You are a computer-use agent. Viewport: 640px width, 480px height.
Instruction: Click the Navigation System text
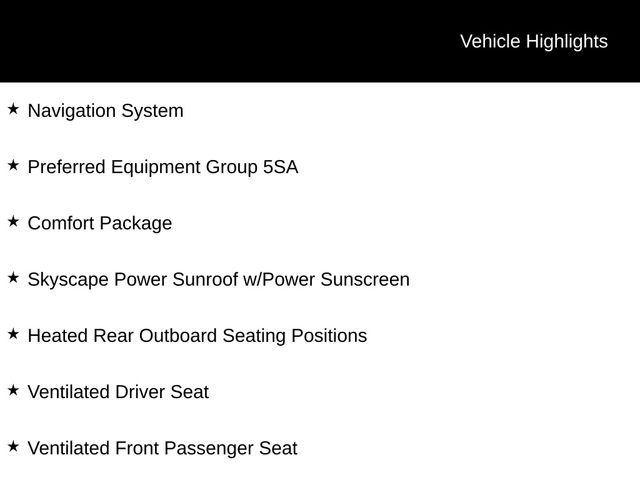tap(106, 111)
